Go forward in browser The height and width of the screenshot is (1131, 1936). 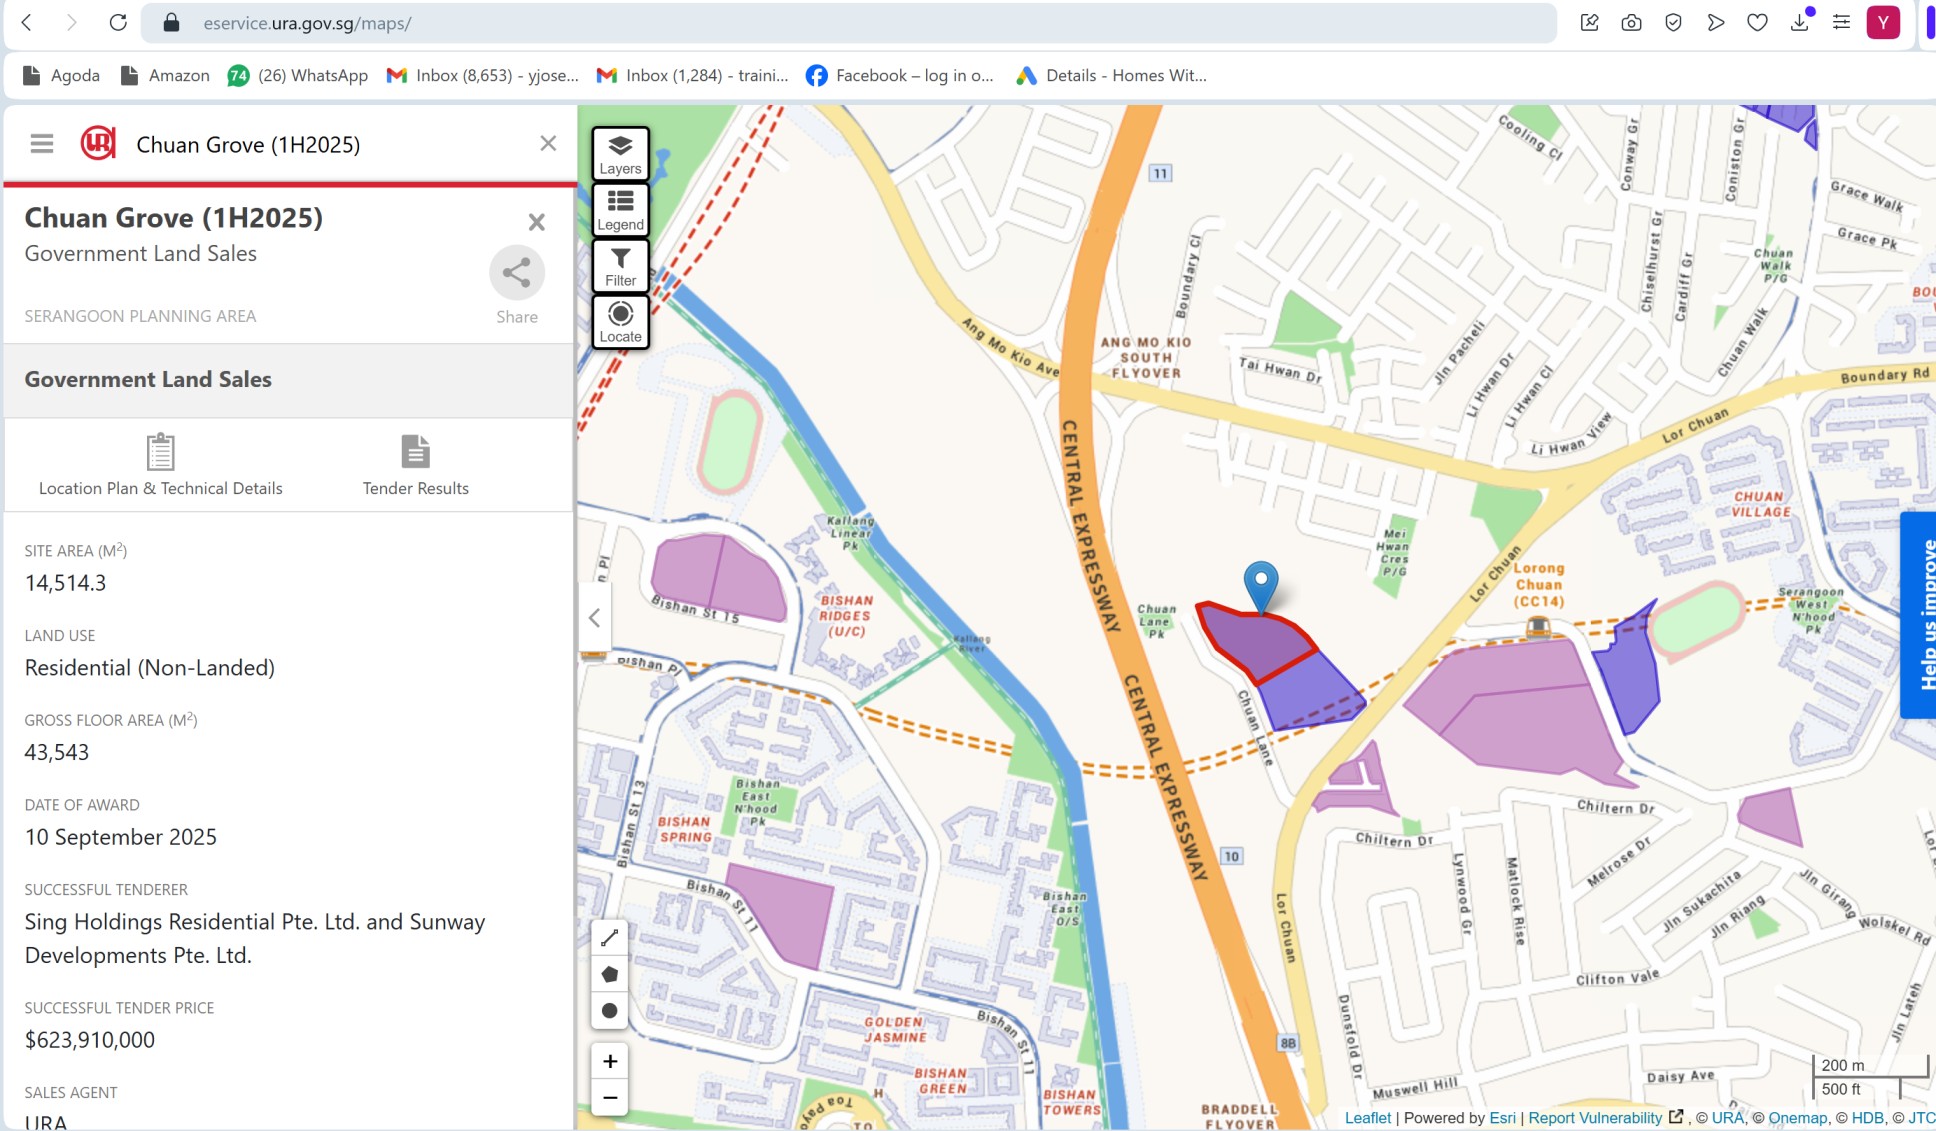pyautogui.click(x=71, y=22)
